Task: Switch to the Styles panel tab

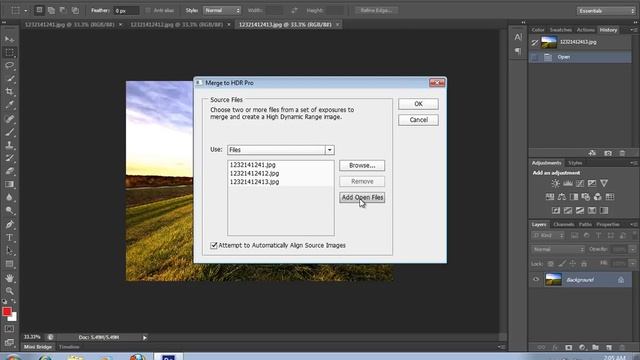Action: [x=575, y=163]
